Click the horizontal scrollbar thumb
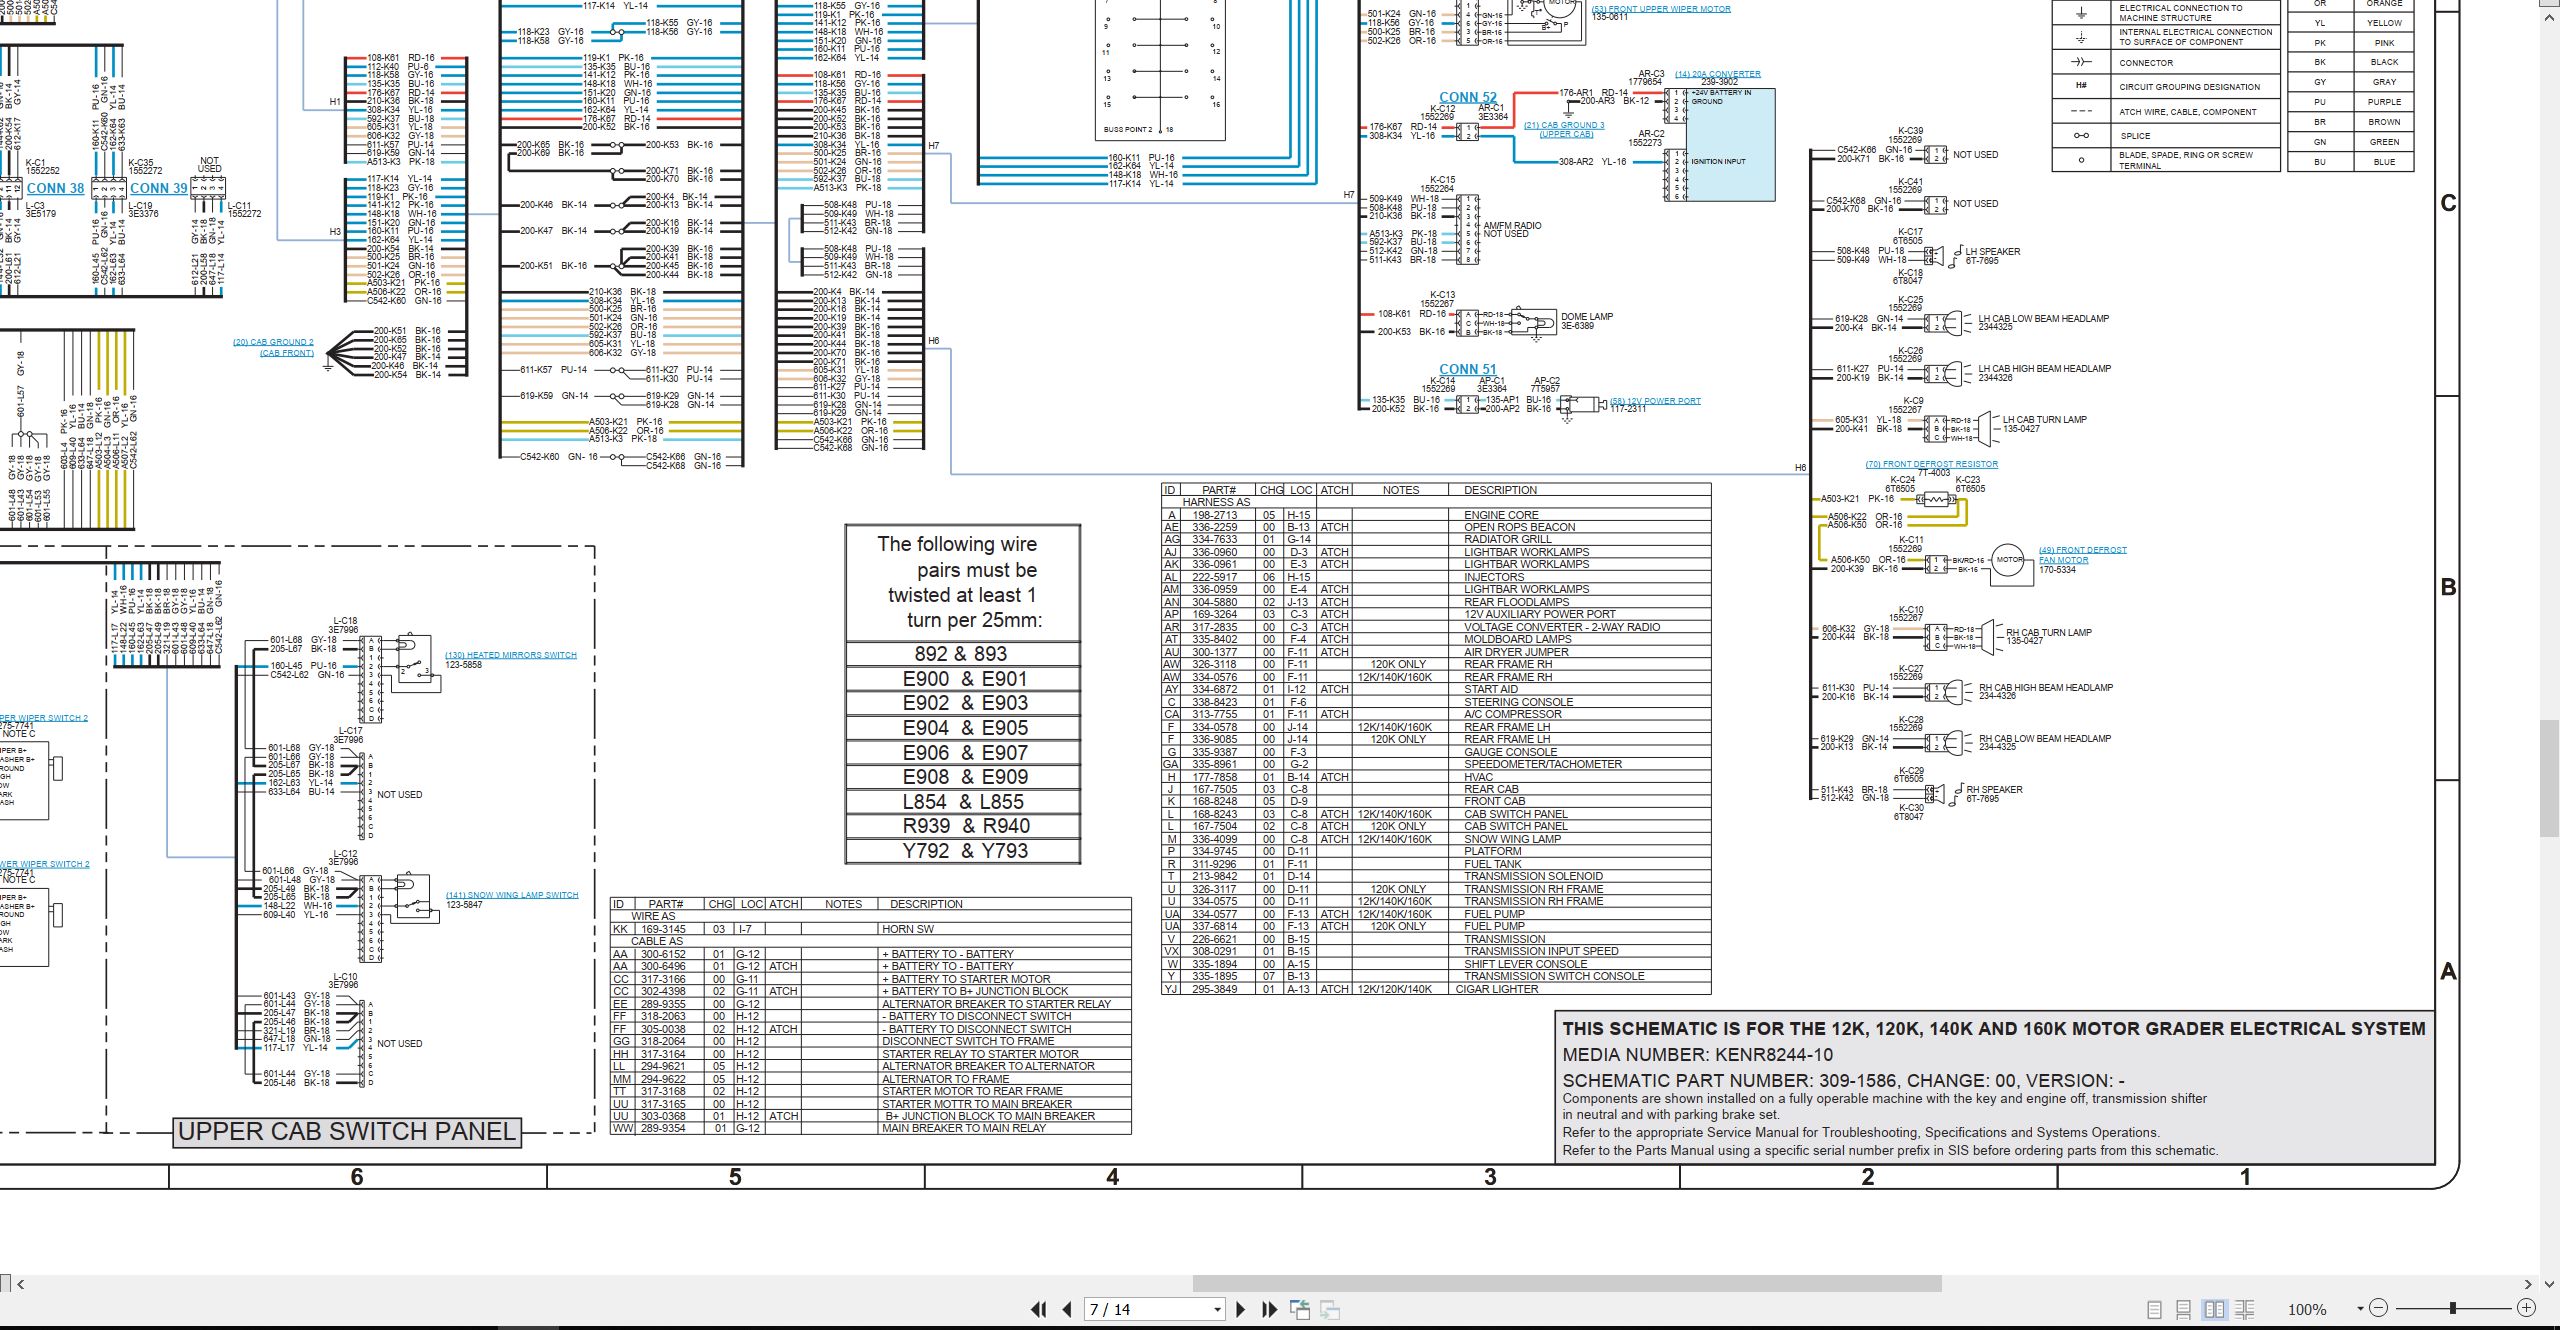The width and height of the screenshot is (2560, 1330). click(x=1567, y=1283)
